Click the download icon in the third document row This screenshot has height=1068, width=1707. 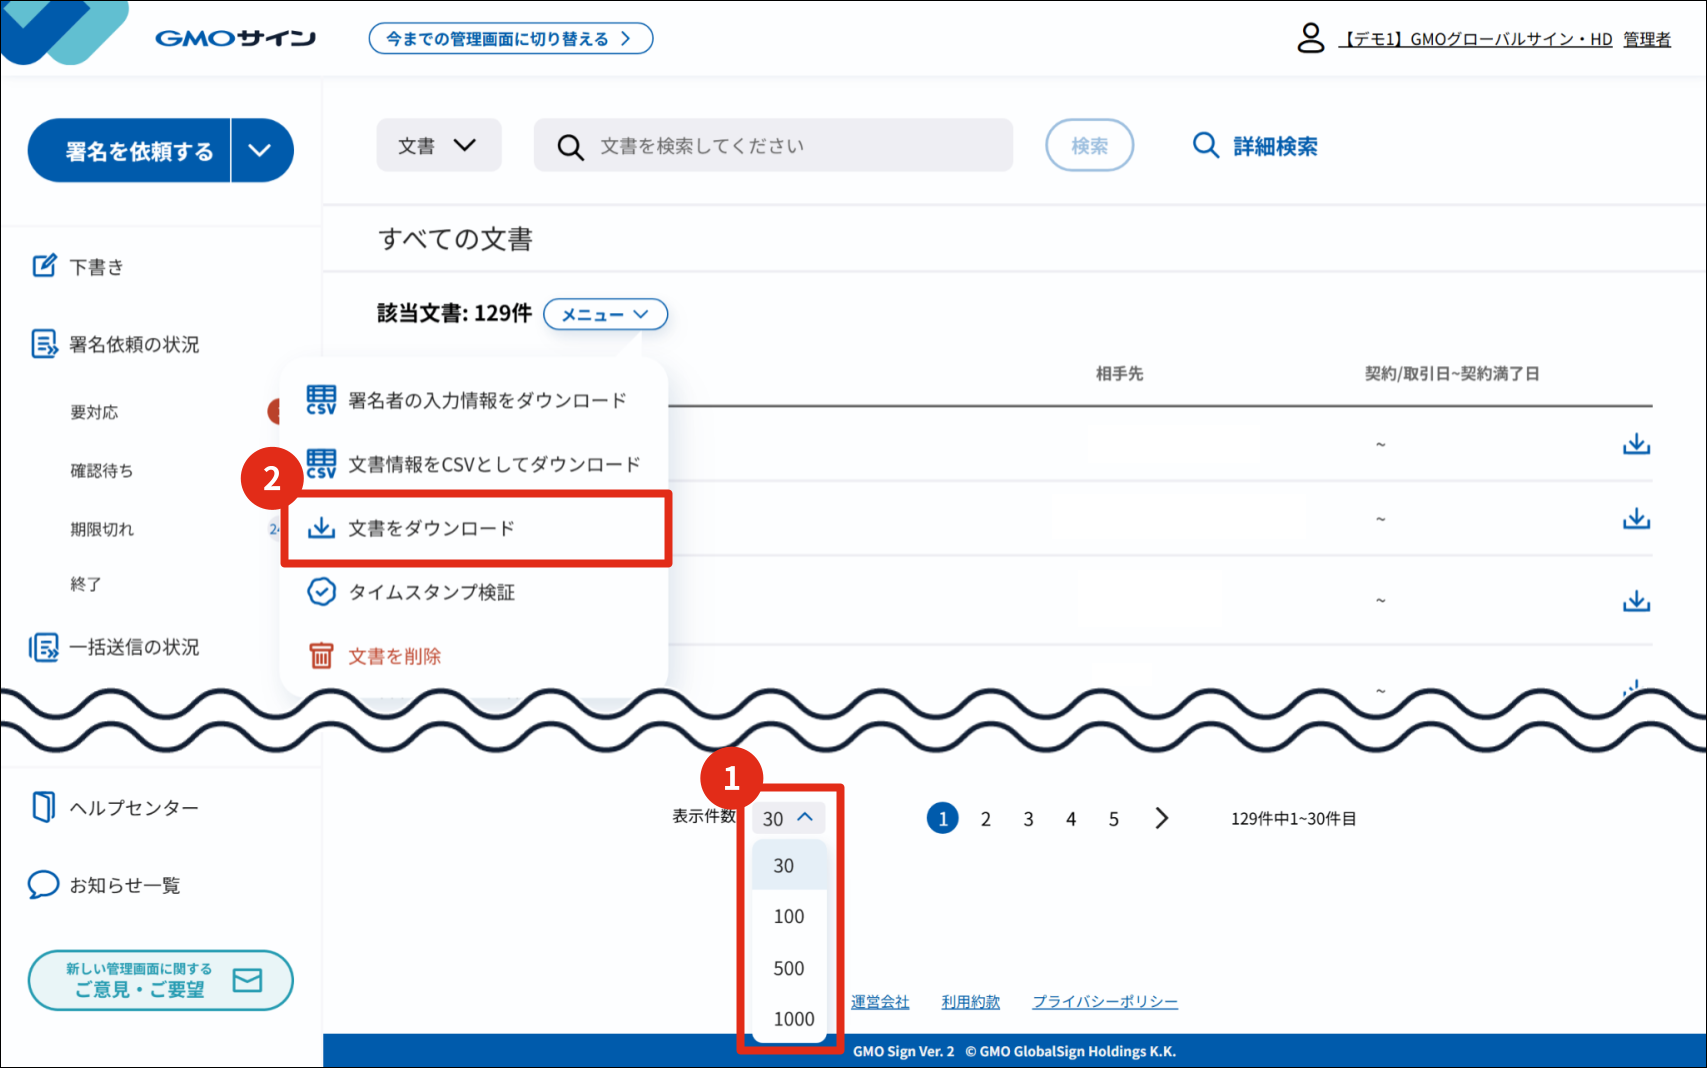[x=1636, y=601]
